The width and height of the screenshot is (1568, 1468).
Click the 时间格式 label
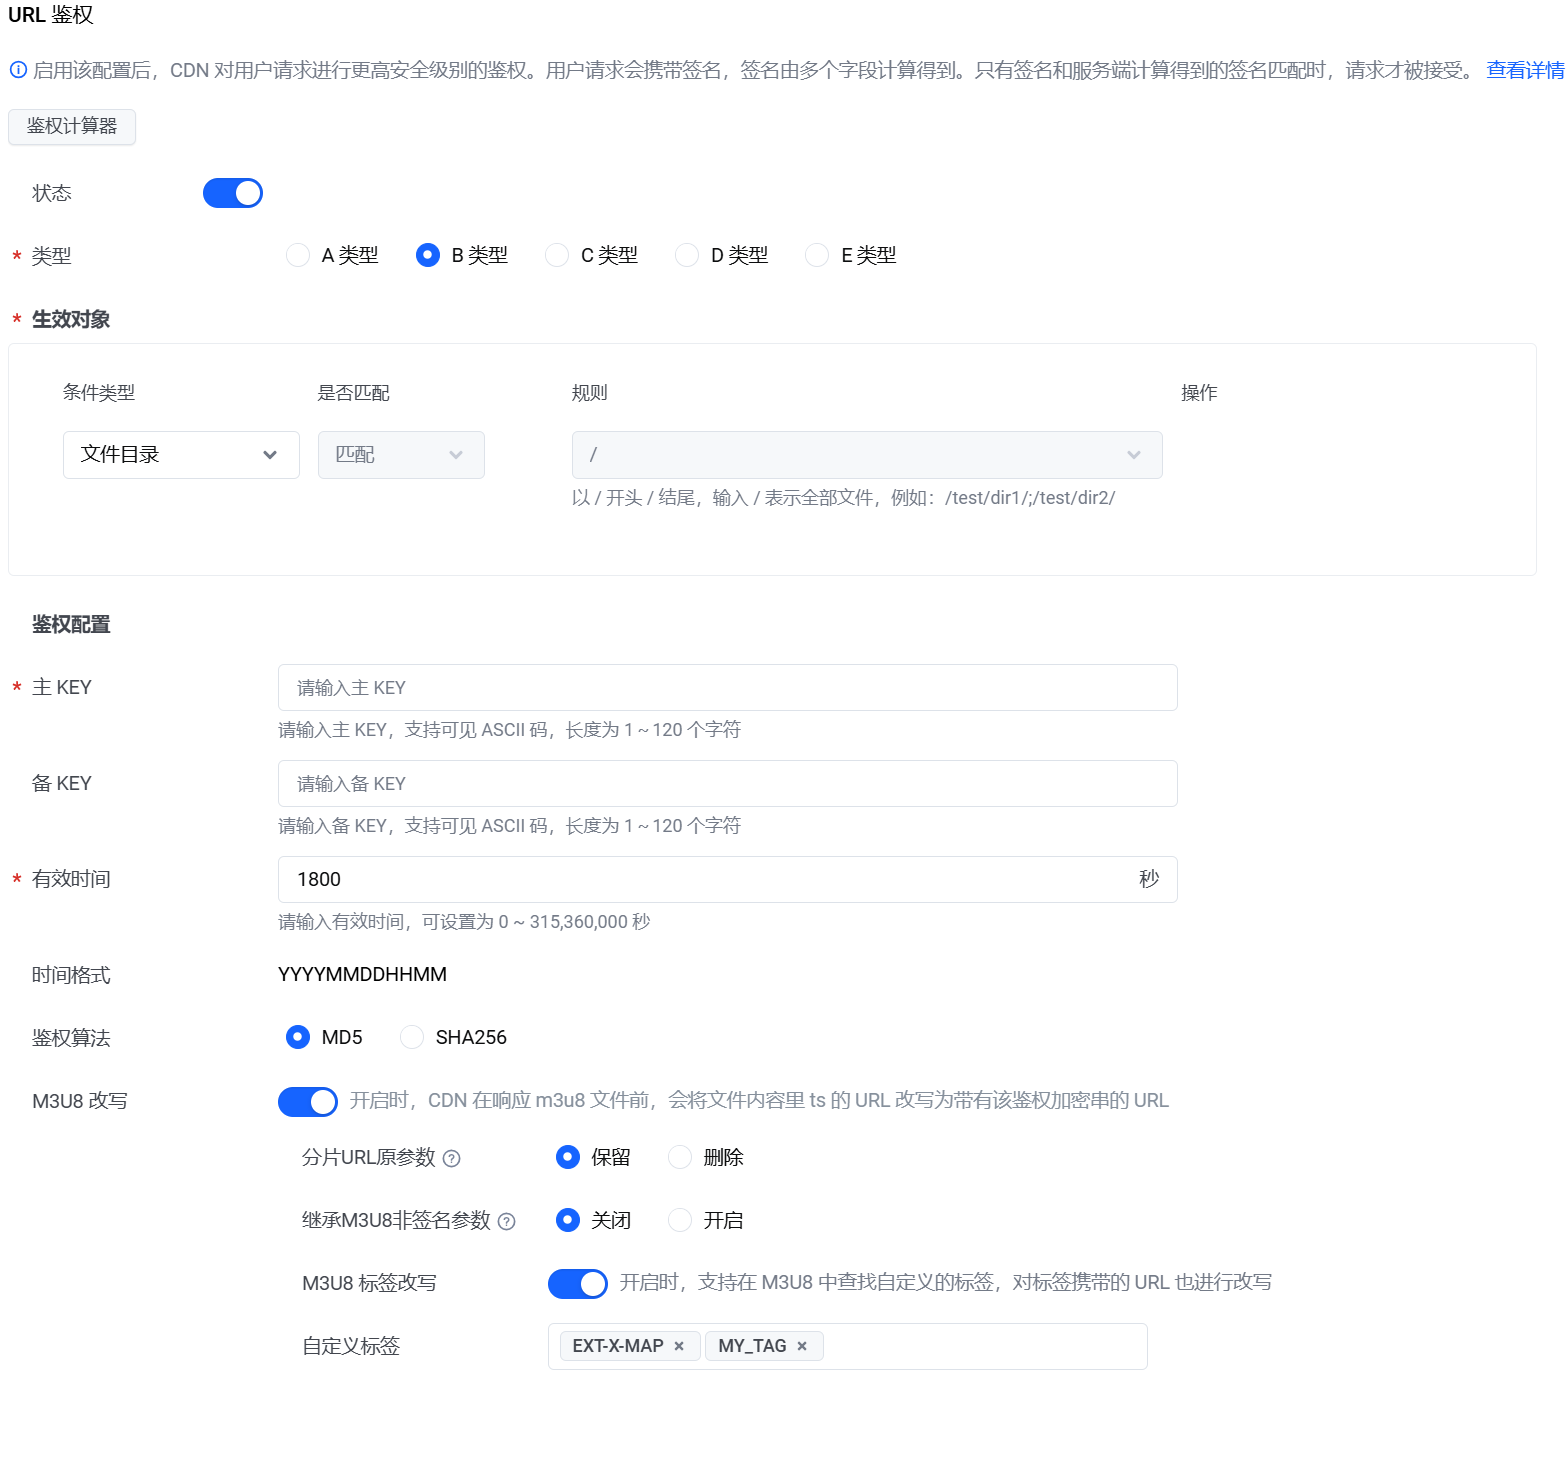coord(71,975)
